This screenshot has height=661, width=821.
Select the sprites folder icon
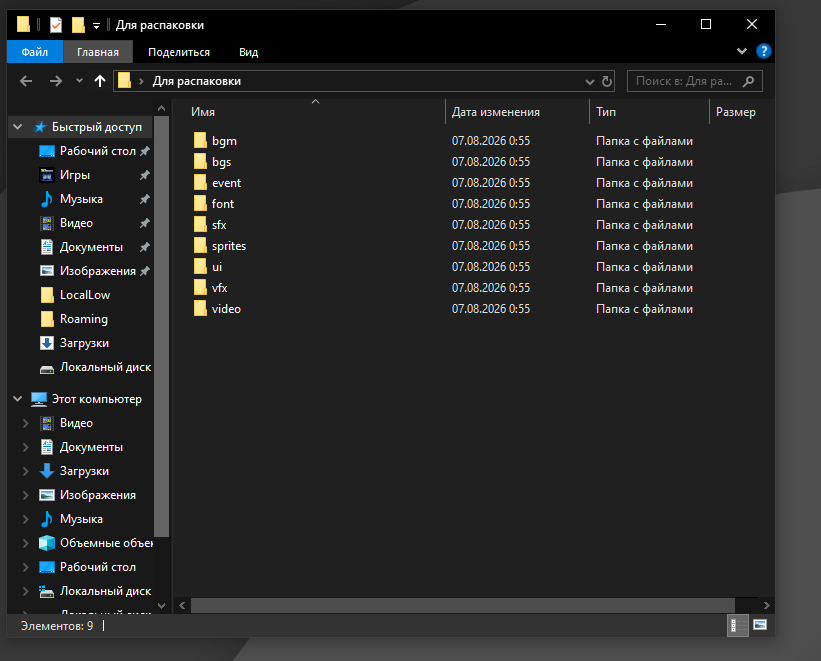(200, 245)
